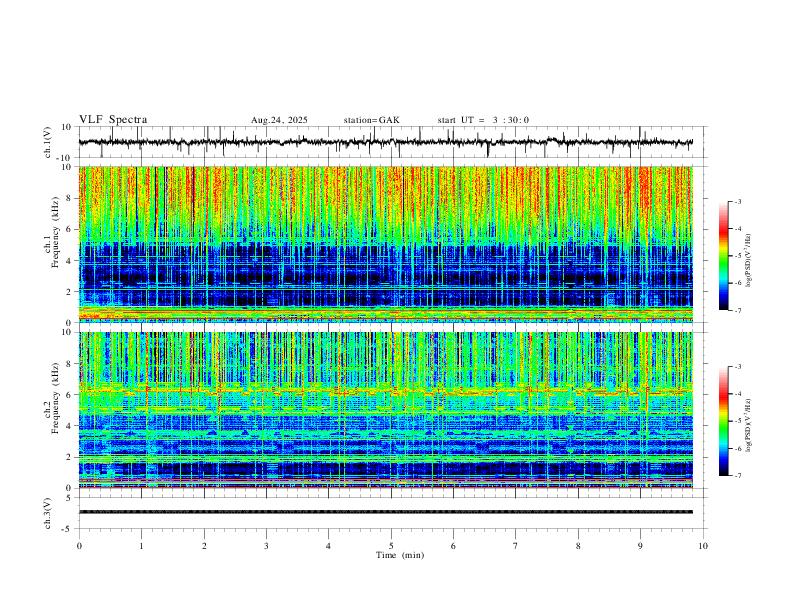Click the "2" kHz tick on ch.1 spectrogram

point(69,291)
